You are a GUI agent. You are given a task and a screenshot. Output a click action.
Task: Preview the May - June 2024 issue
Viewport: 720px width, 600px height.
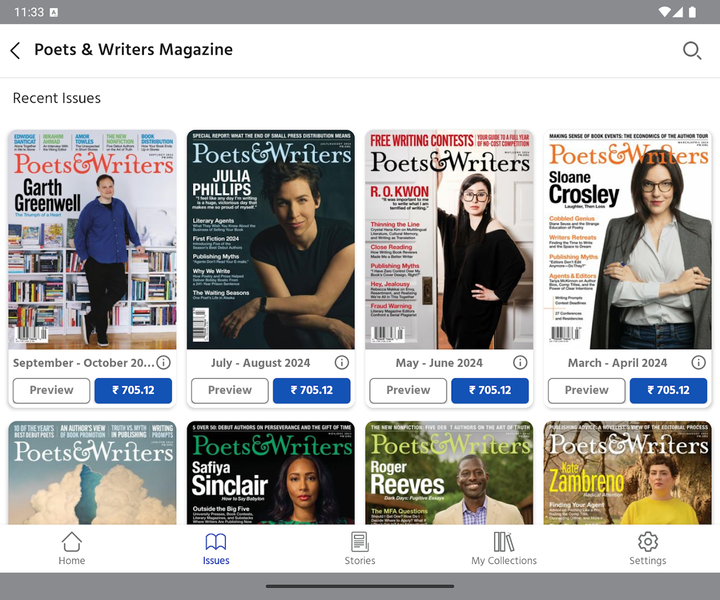(408, 390)
